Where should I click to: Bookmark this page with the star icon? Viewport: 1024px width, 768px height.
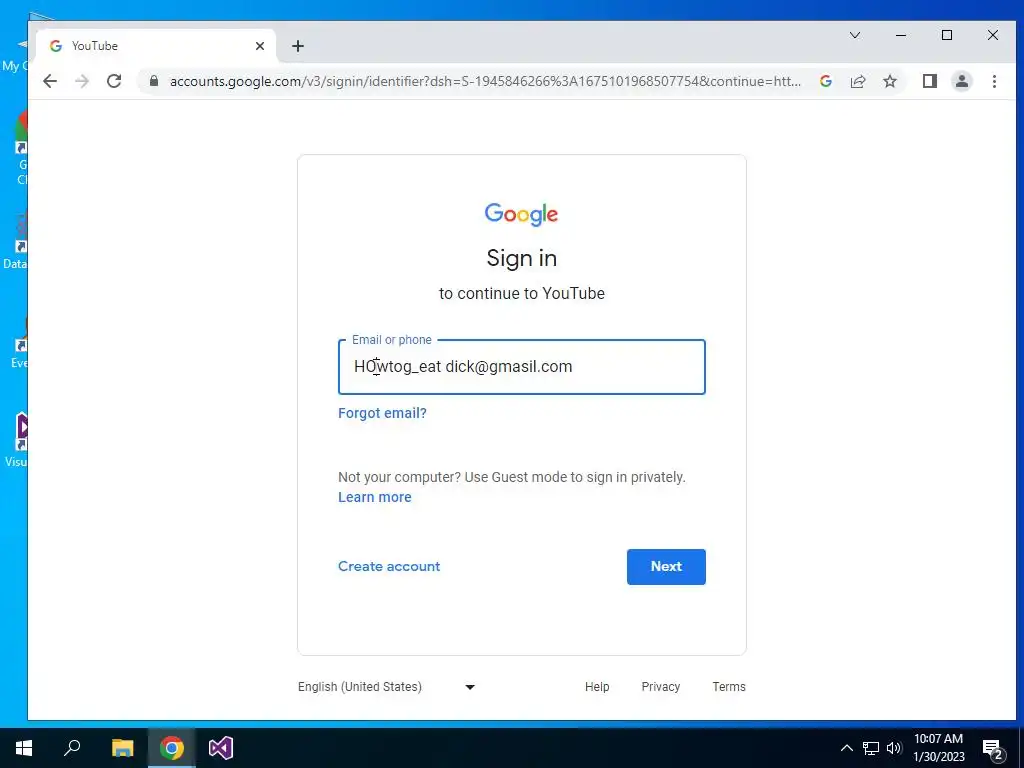[x=889, y=81]
